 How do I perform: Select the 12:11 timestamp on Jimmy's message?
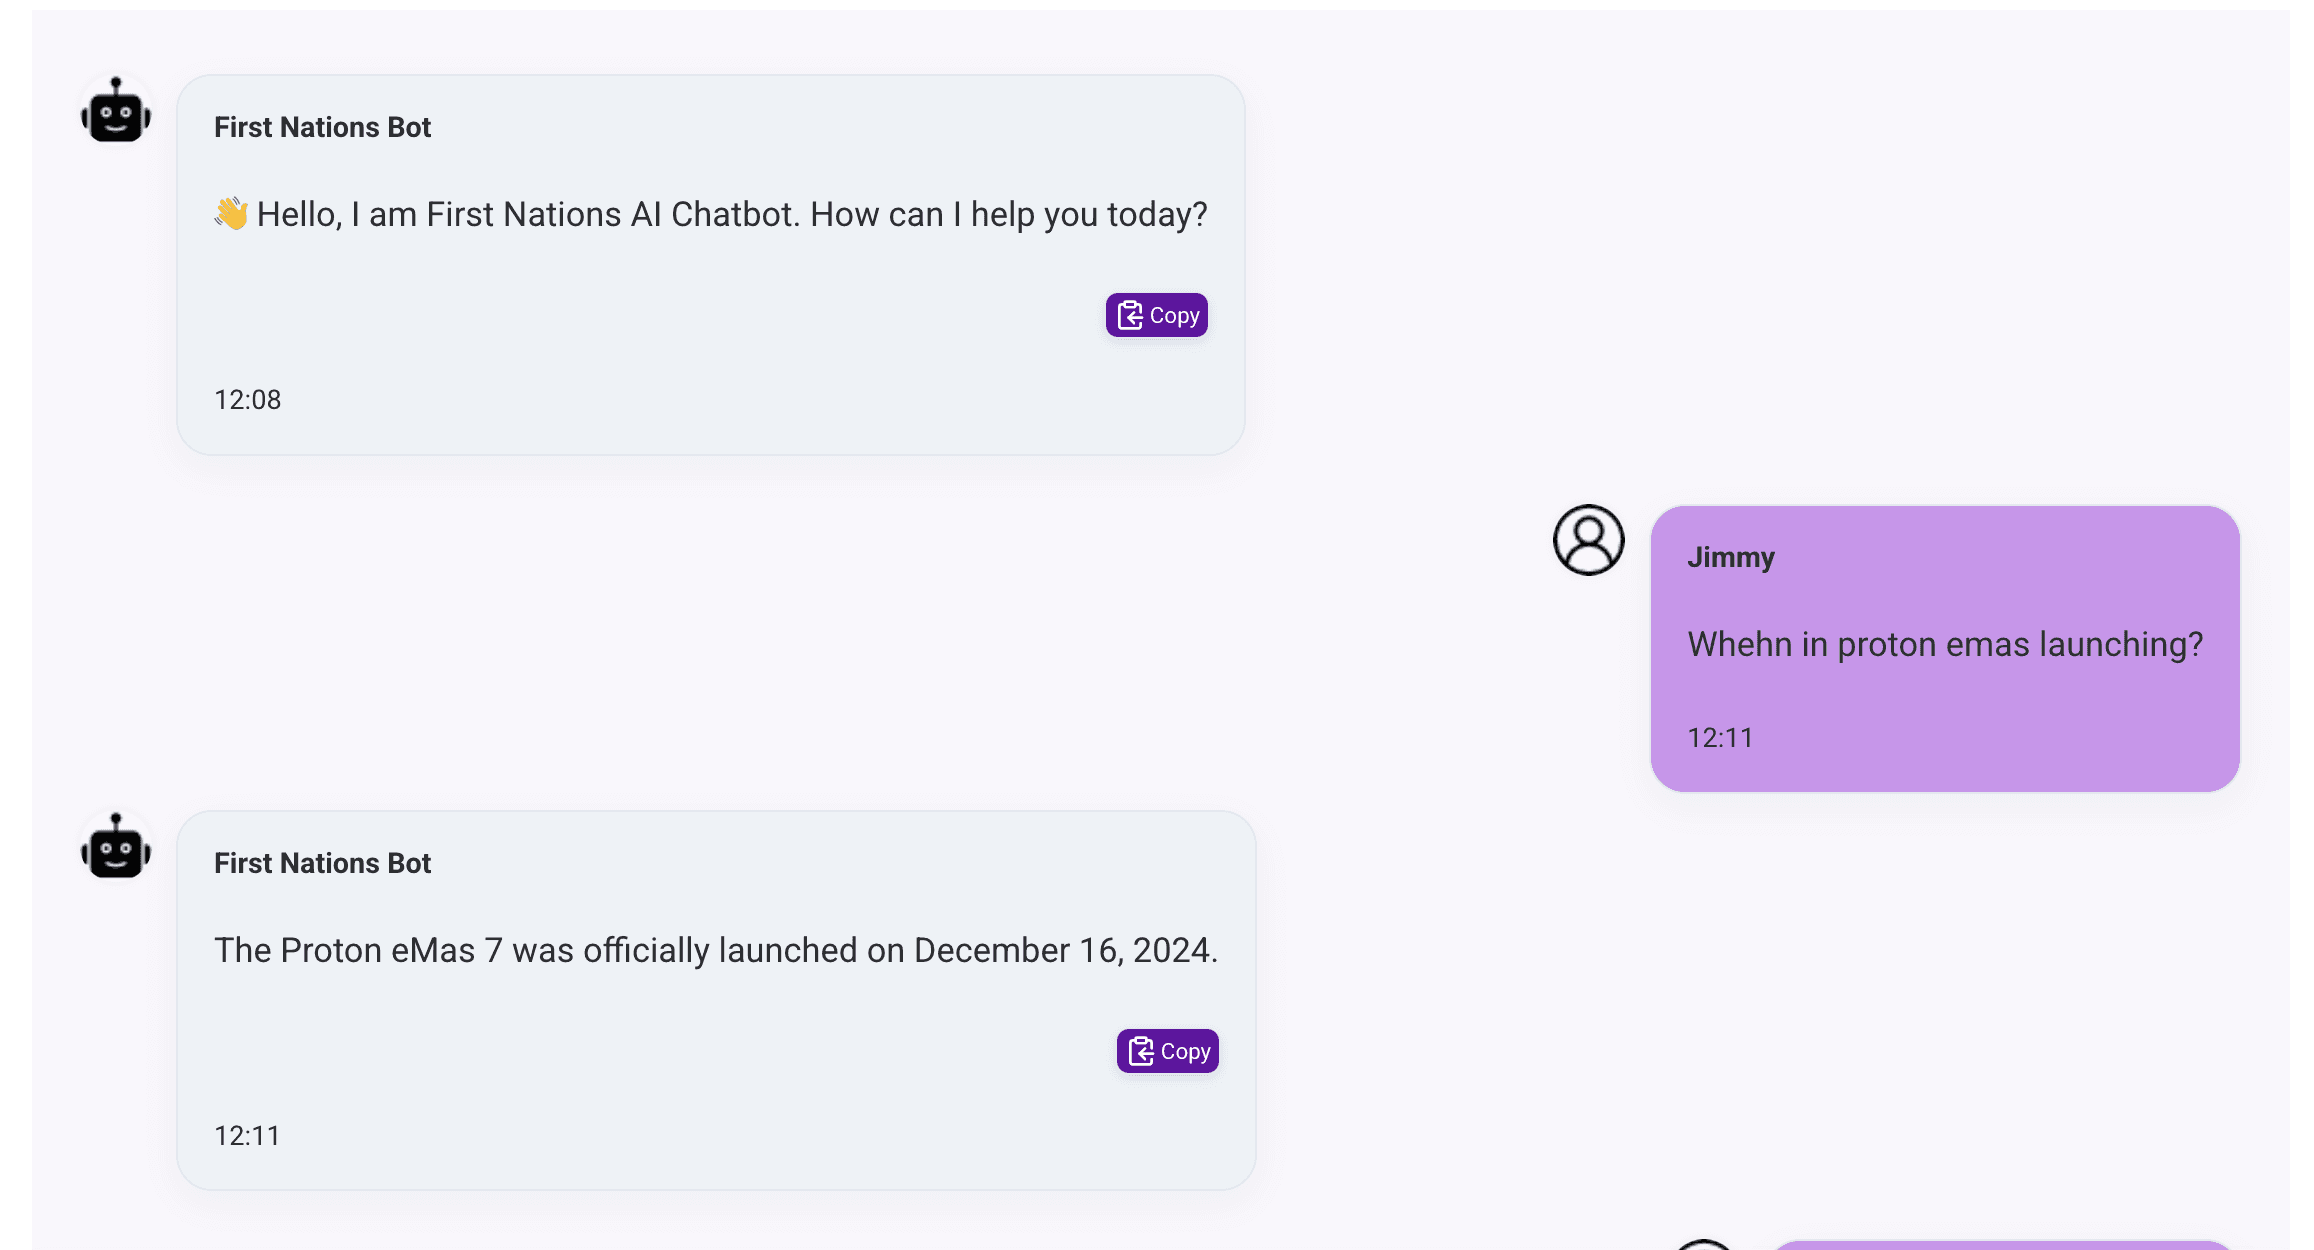(x=1720, y=737)
